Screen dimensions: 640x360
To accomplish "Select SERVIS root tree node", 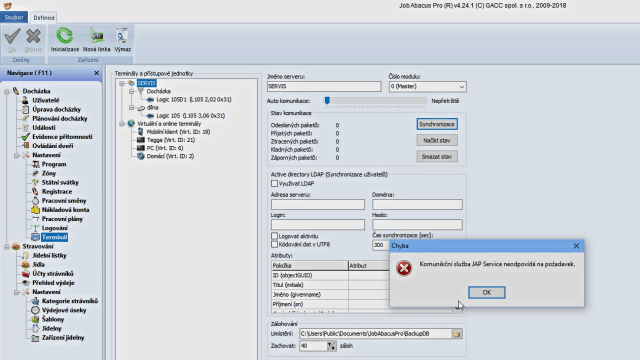I will tap(146, 83).
